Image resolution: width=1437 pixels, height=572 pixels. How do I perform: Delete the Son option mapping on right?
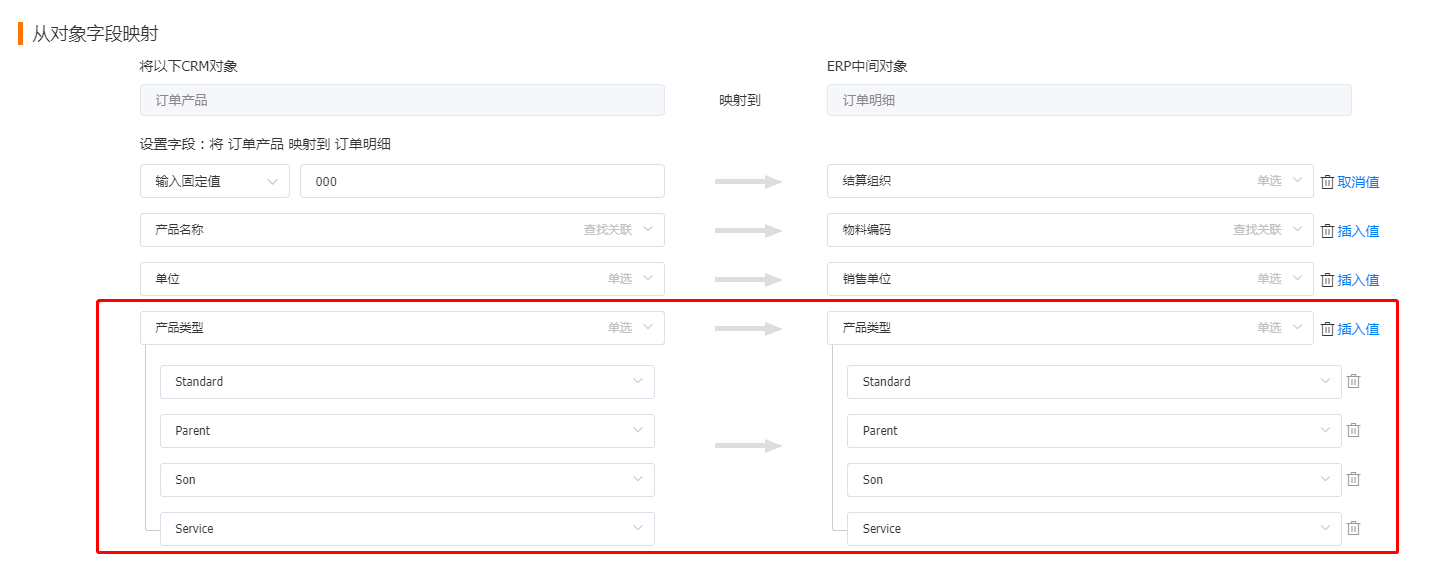(x=1353, y=479)
